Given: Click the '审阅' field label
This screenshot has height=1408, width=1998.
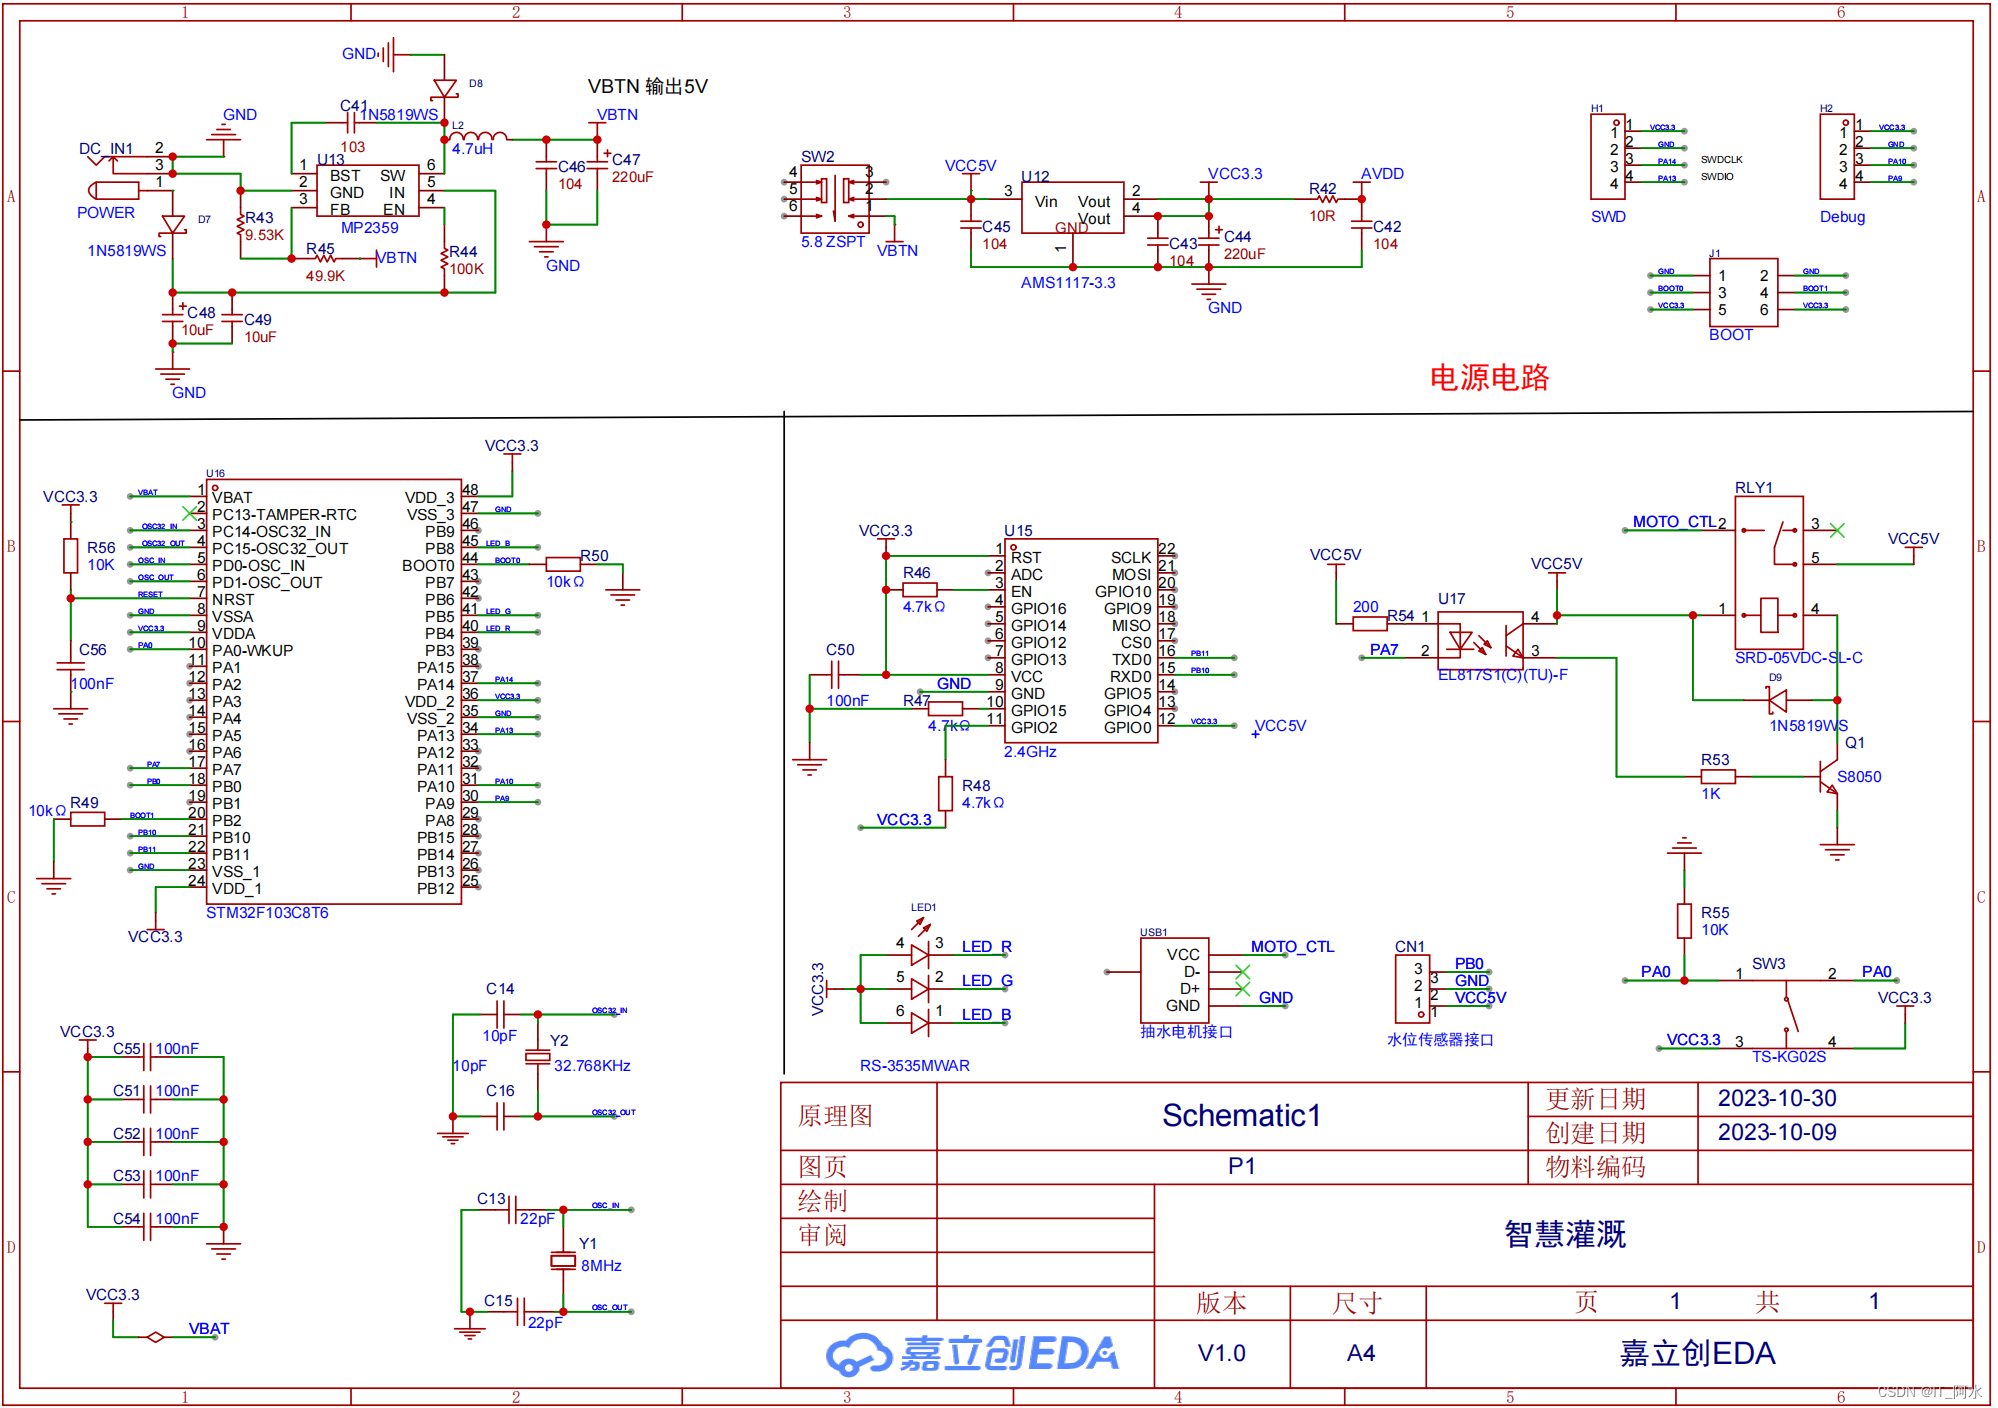Looking at the screenshot, I should click(822, 1235).
